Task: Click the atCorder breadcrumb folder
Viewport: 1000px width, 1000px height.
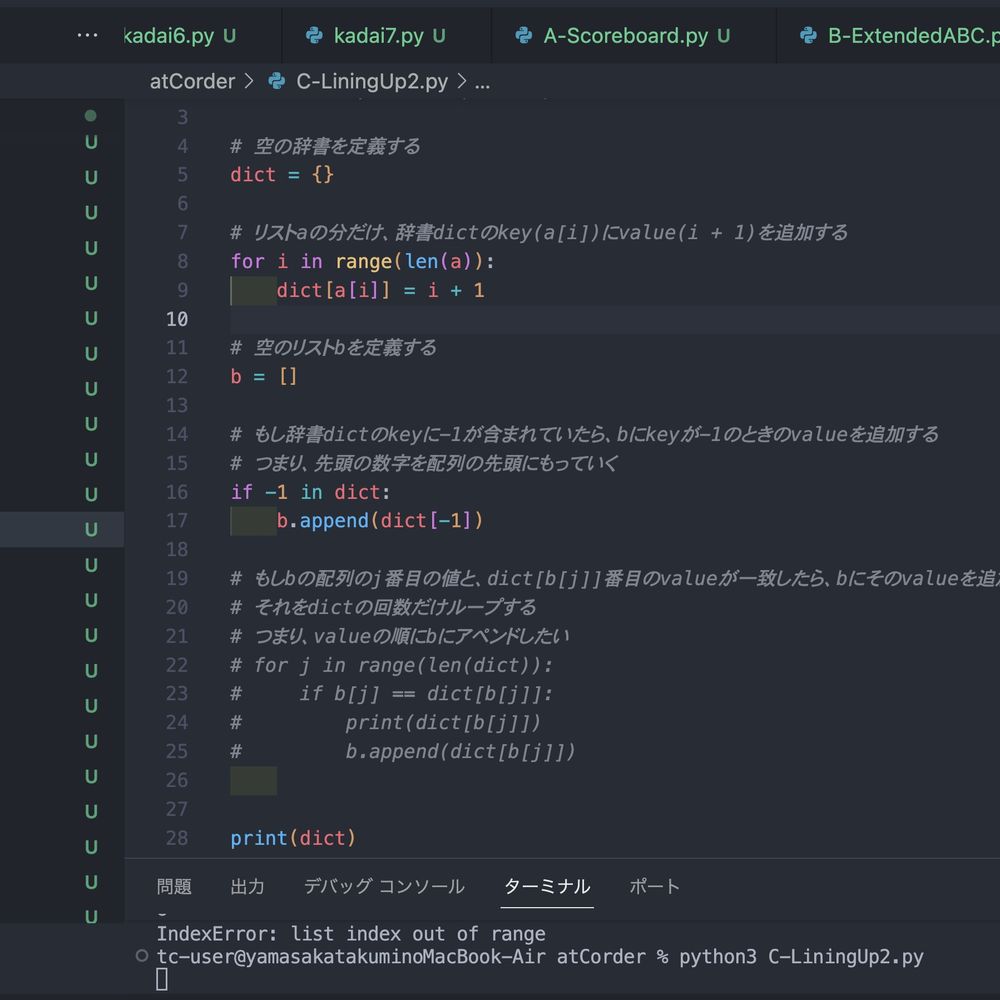Action: click(192, 82)
